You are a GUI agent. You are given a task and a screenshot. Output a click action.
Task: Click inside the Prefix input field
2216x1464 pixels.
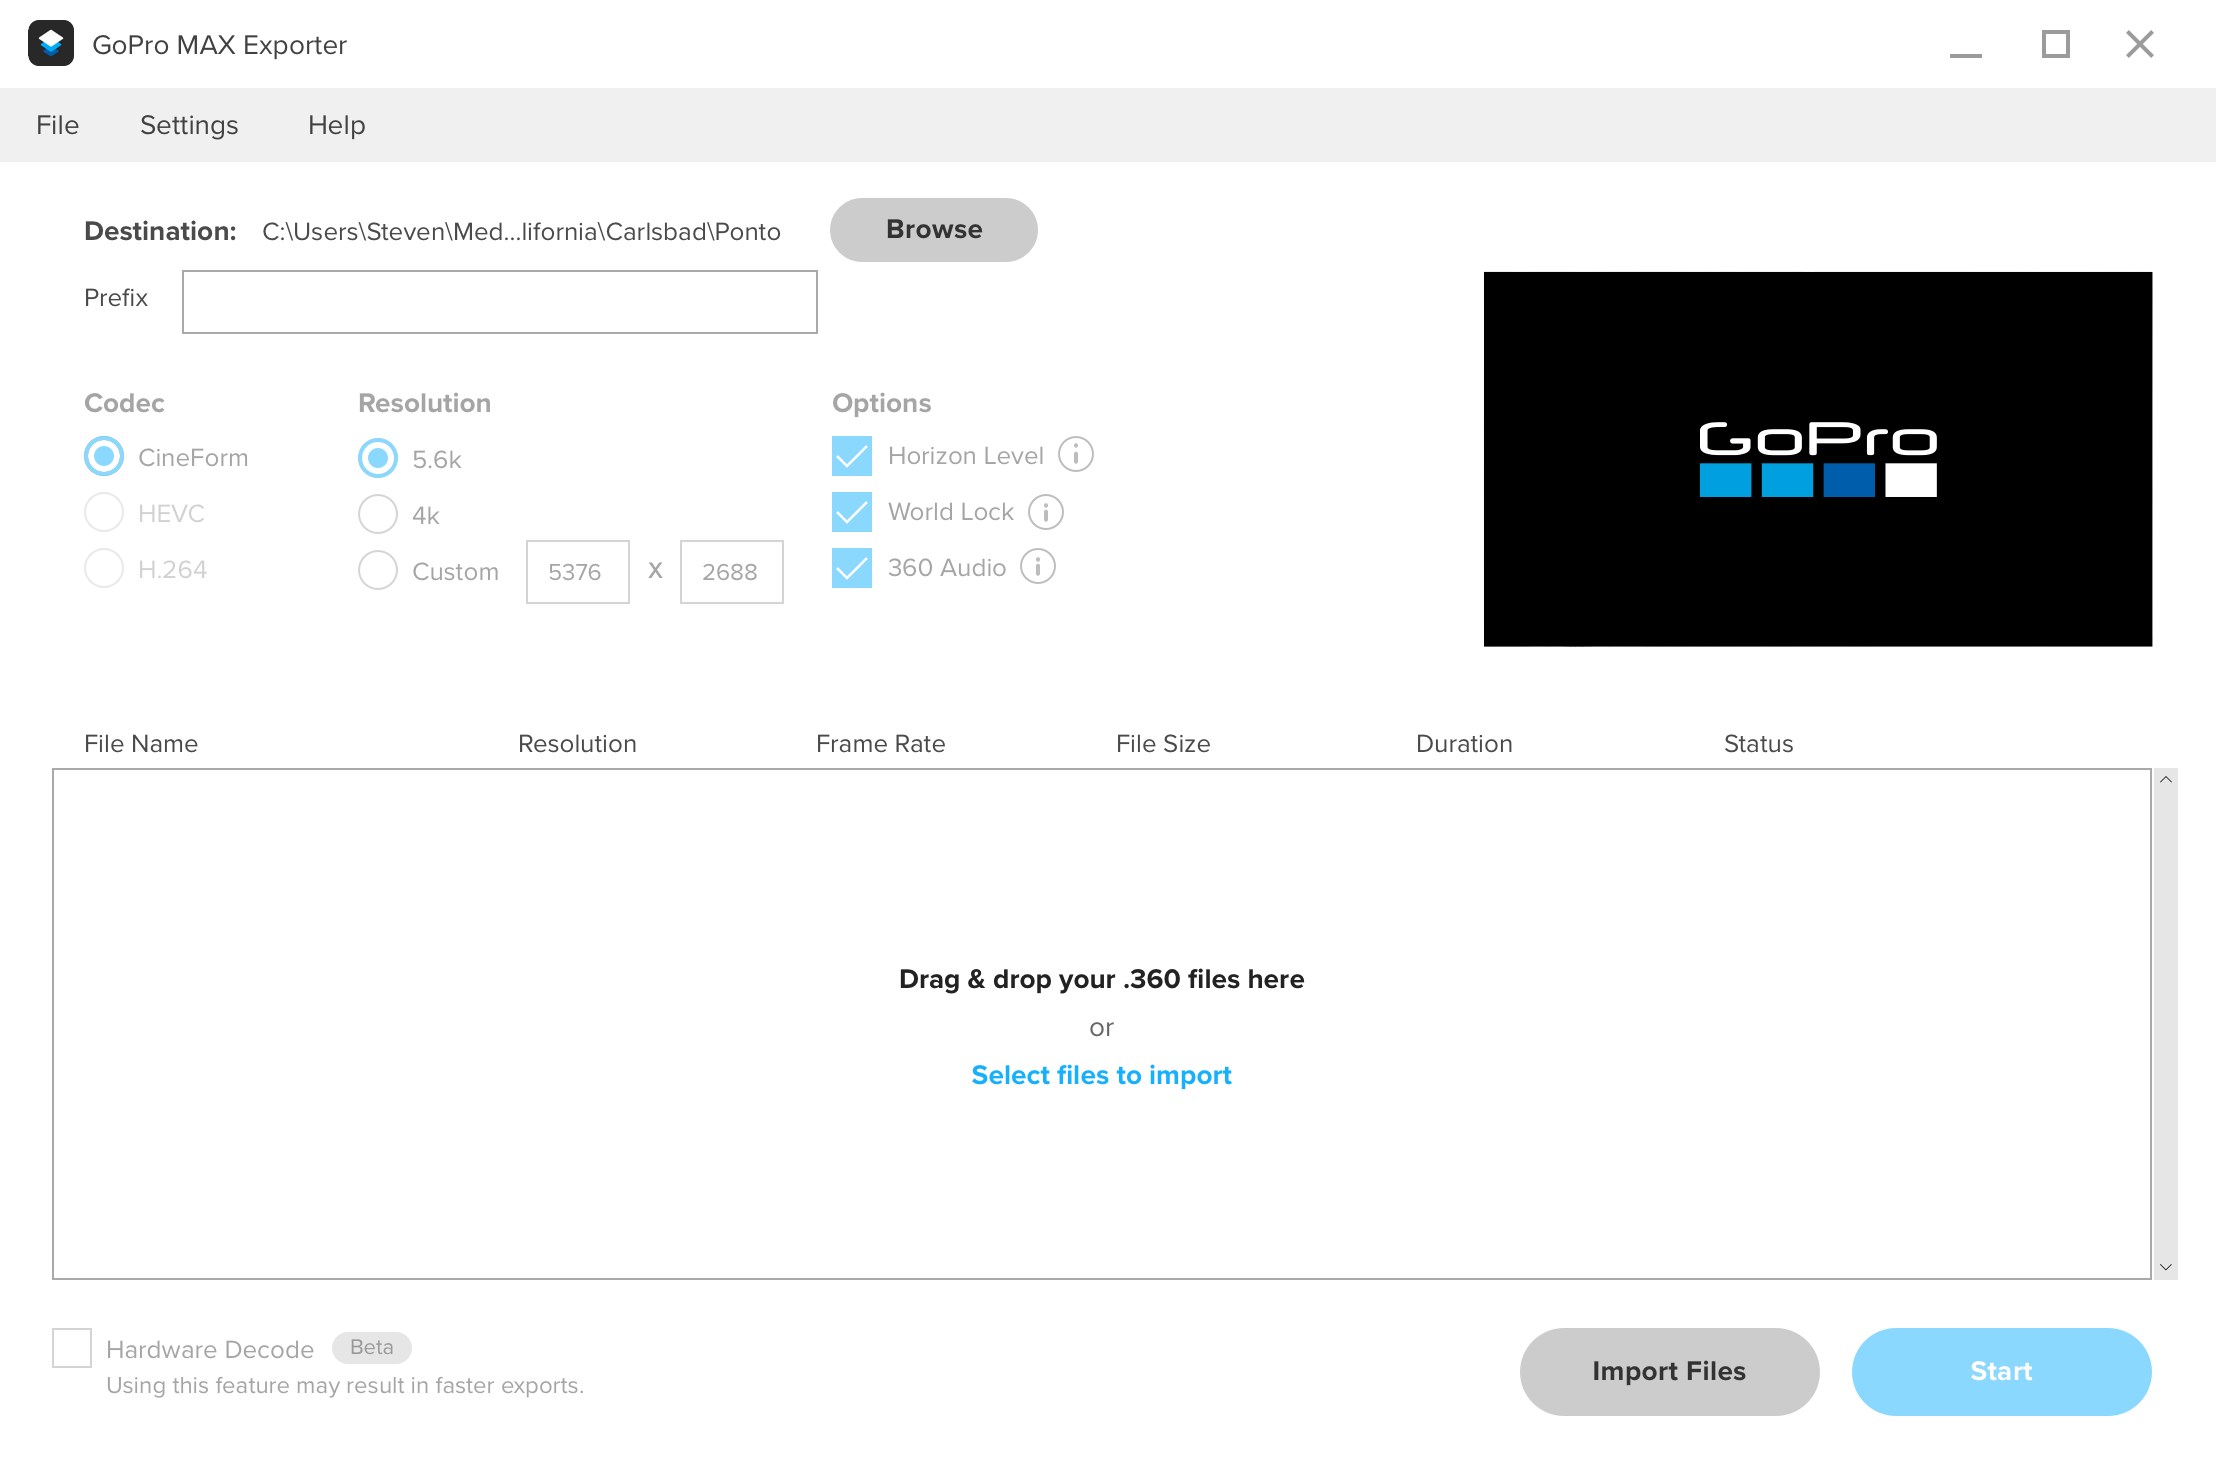[499, 301]
